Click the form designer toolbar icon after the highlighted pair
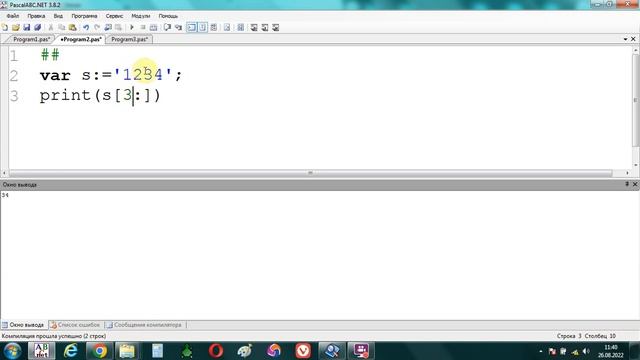The height and width of the screenshot is (360, 640). point(213,27)
